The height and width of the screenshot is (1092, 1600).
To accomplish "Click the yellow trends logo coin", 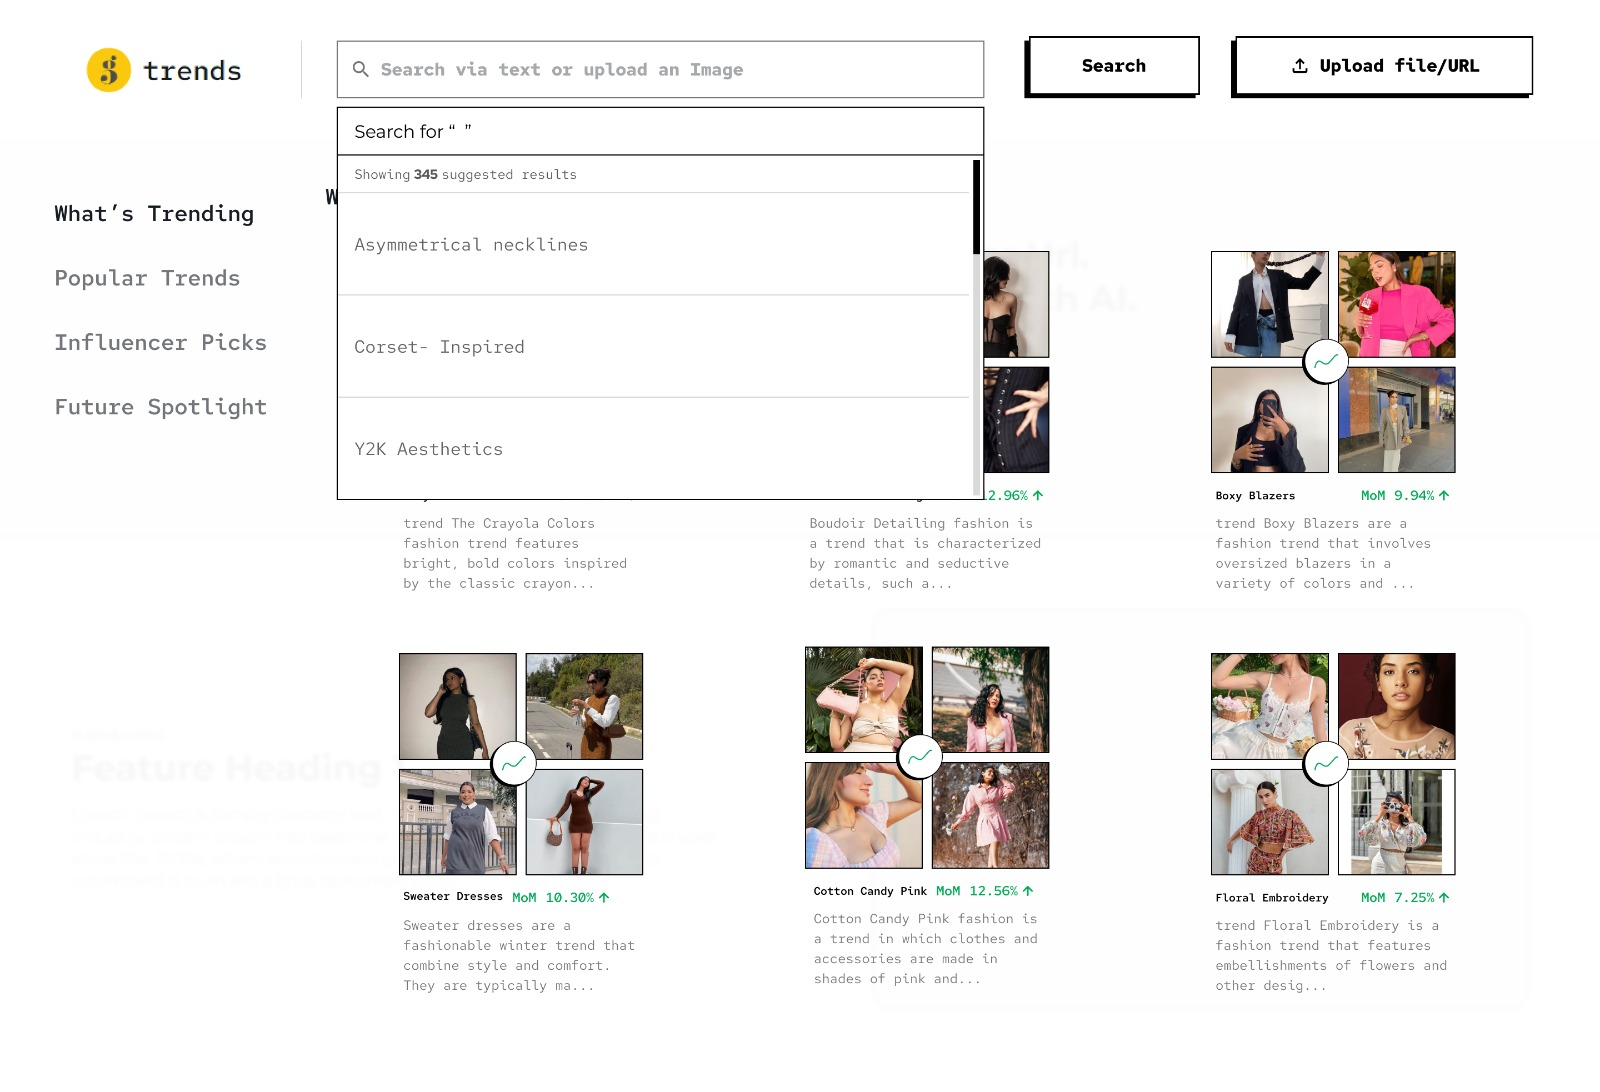I will [x=109, y=70].
